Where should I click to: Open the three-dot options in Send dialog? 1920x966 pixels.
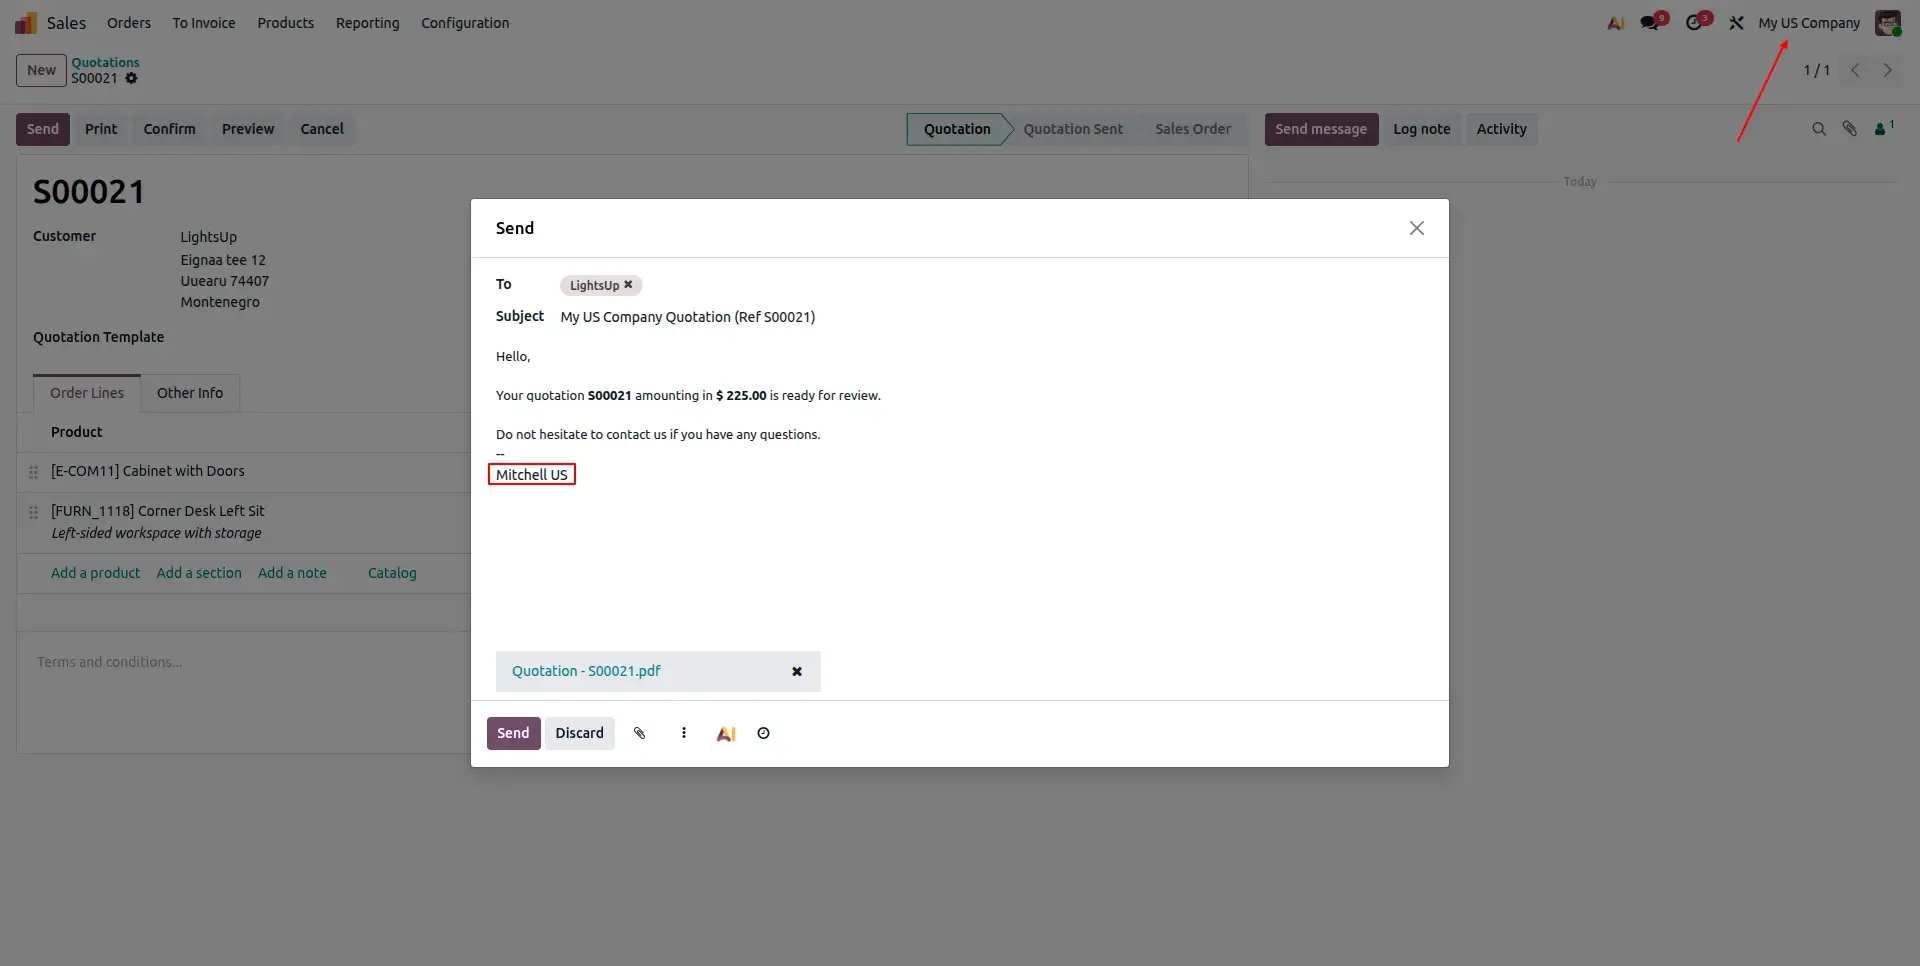[684, 733]
